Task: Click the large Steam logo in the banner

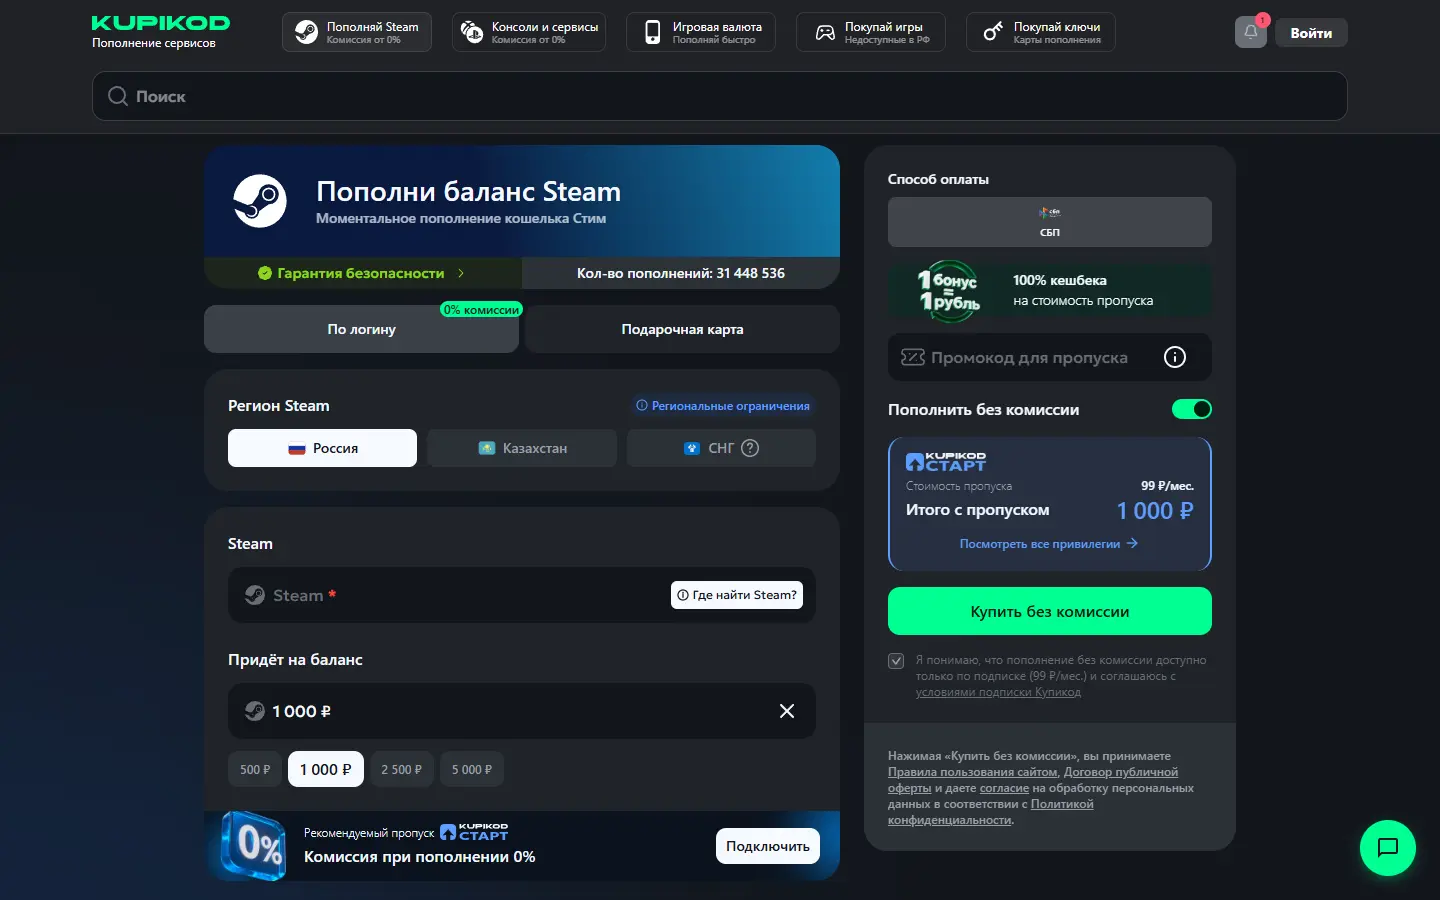Action: tap(260, 201)
